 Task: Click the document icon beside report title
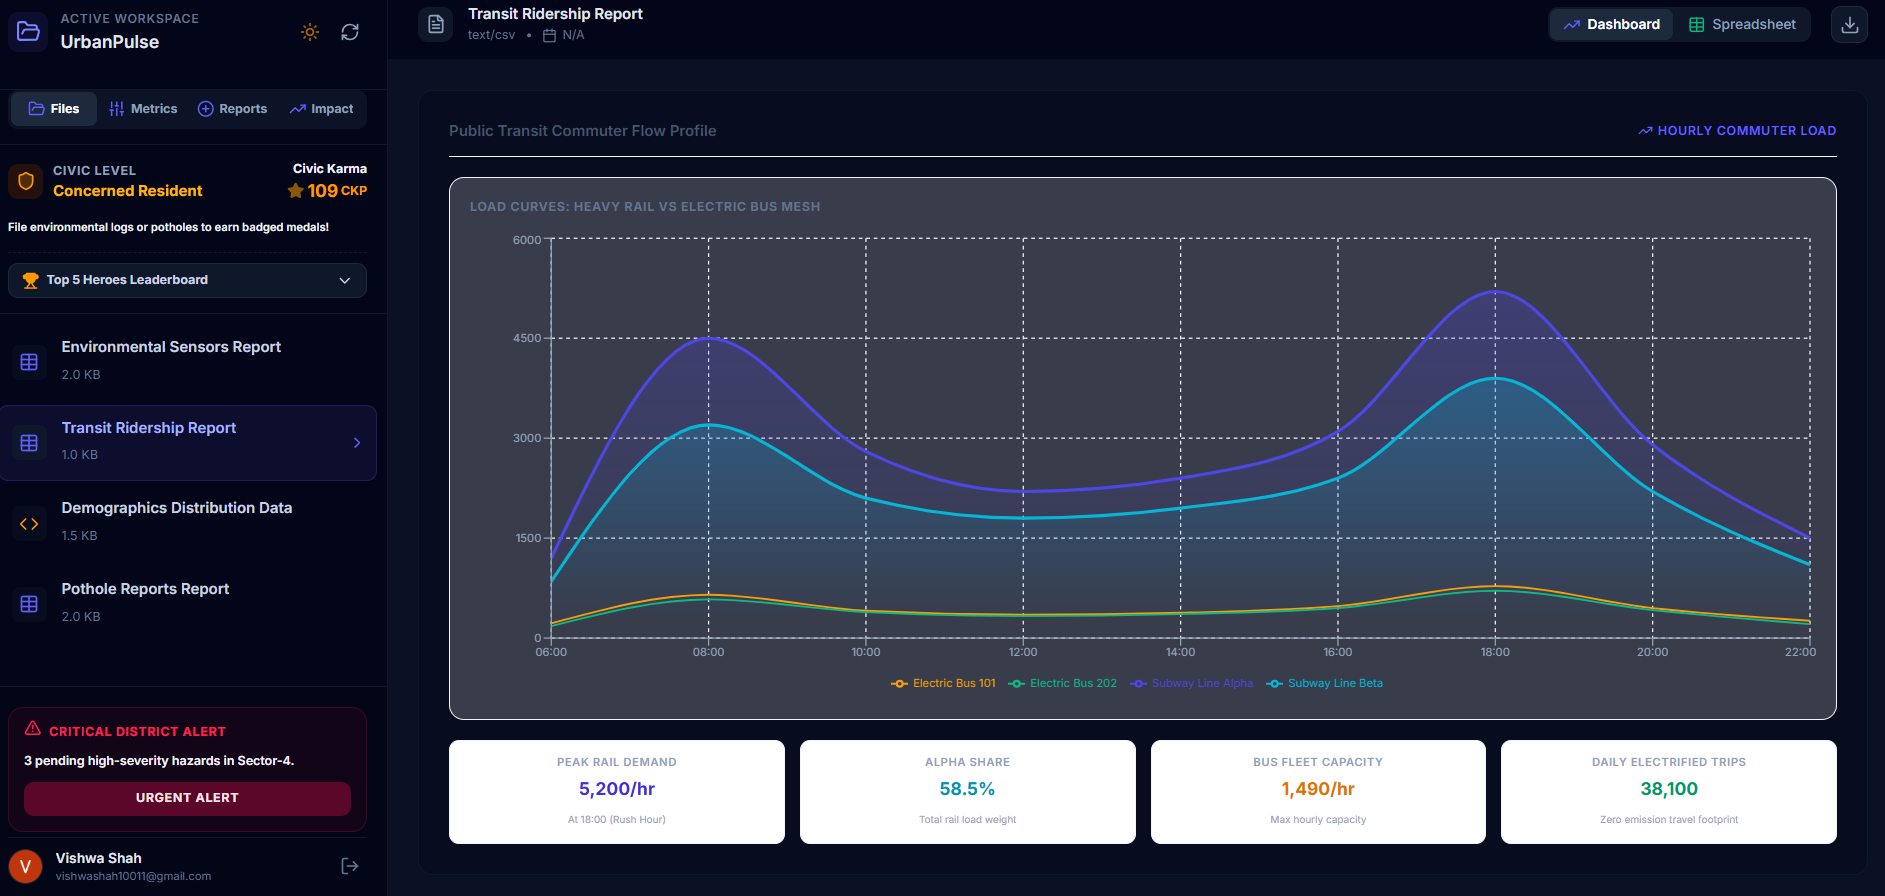coord(436,24)
